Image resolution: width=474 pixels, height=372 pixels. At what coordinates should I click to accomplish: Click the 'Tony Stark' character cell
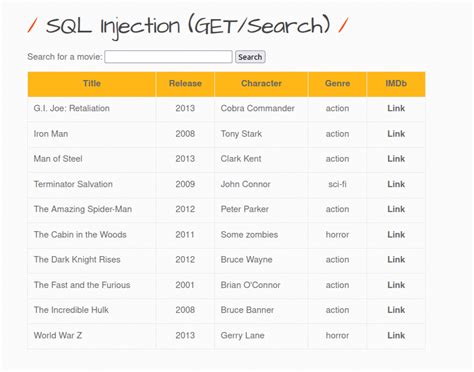click(261, 134)
